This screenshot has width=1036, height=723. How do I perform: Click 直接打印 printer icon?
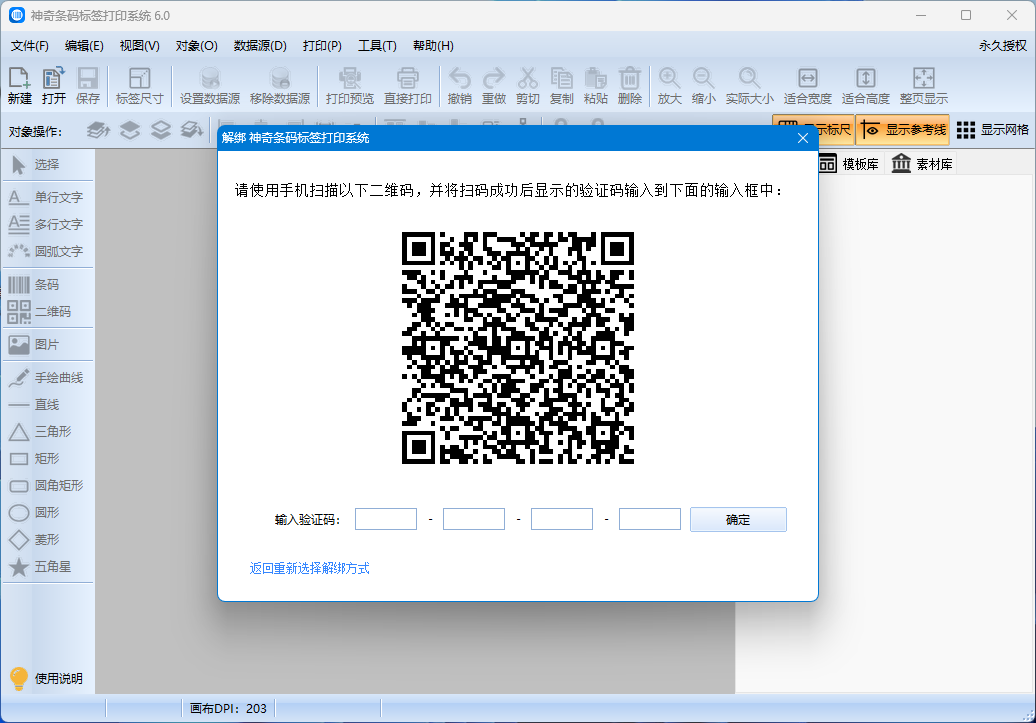pyautogui.click(x=408, y=86)
